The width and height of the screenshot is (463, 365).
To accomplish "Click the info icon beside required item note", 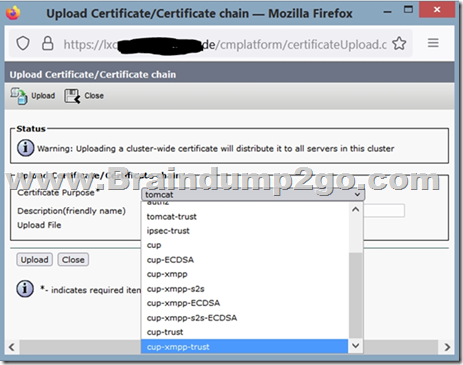I will pos(25,289).
